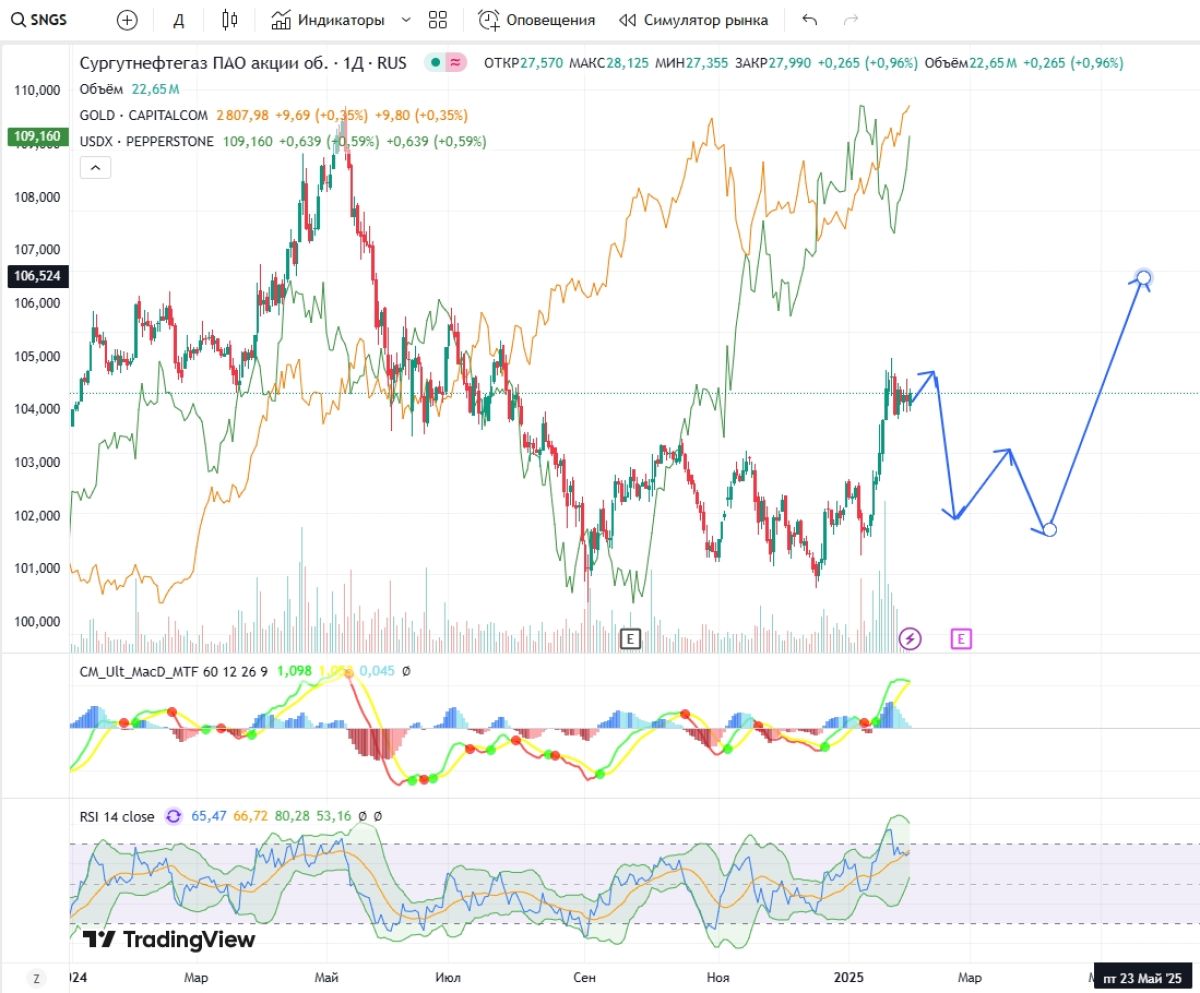The width and height of the screenshot is (1200, 993).
Task: Open the Z timezone button on time axis
Action: click(x=36, y=977)
